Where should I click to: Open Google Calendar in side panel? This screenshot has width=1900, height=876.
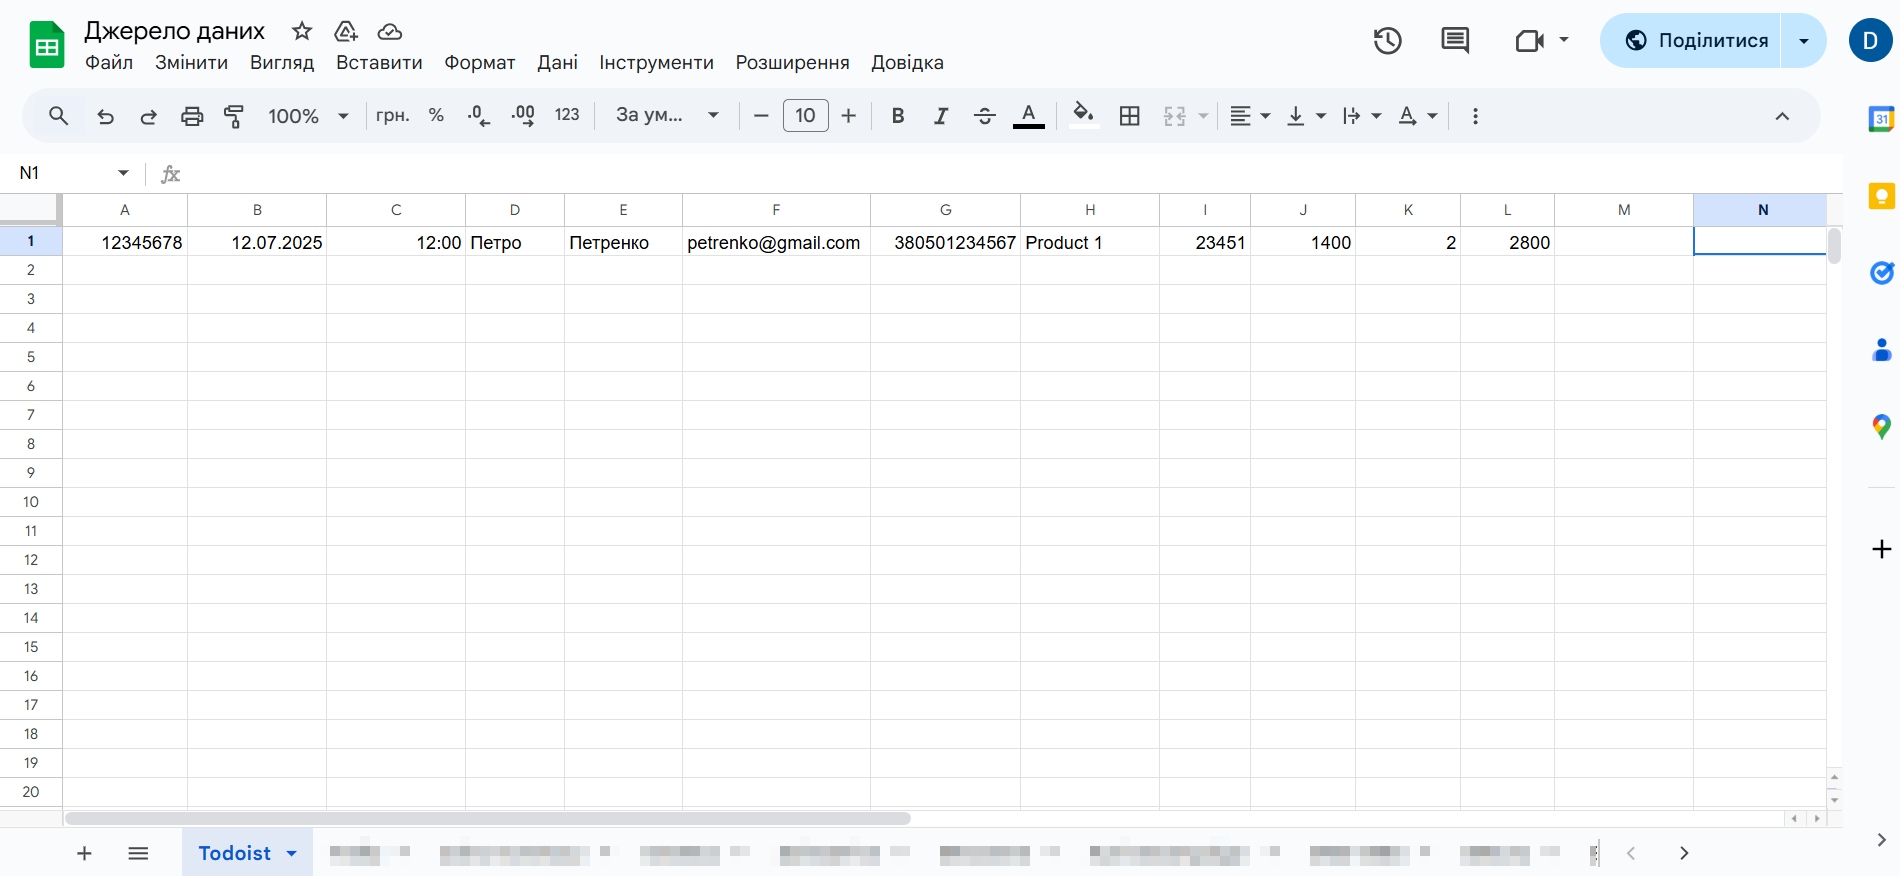pyautogui.click(x=1881, y=119)
